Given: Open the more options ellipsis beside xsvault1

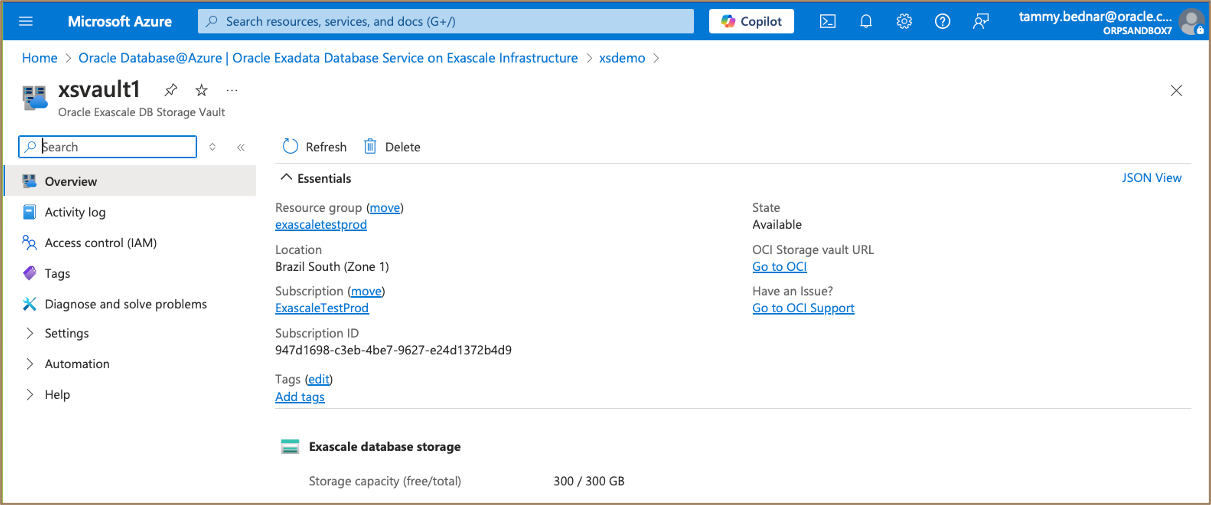Looking at the screenshot, I should 232,90.
